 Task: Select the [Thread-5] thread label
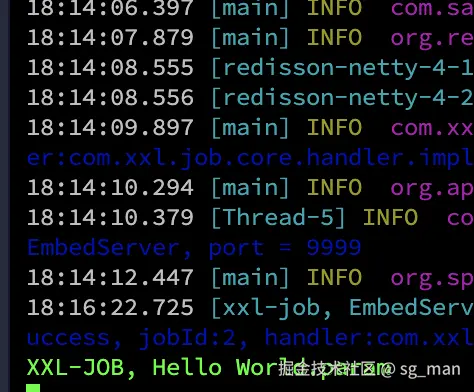pos(278,218)
